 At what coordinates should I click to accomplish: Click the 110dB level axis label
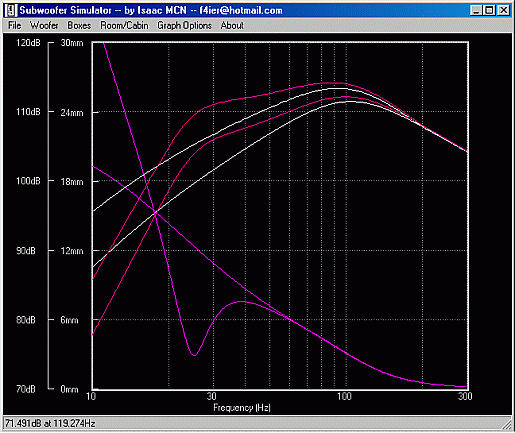pyautogui.click(x=28, y=112)
